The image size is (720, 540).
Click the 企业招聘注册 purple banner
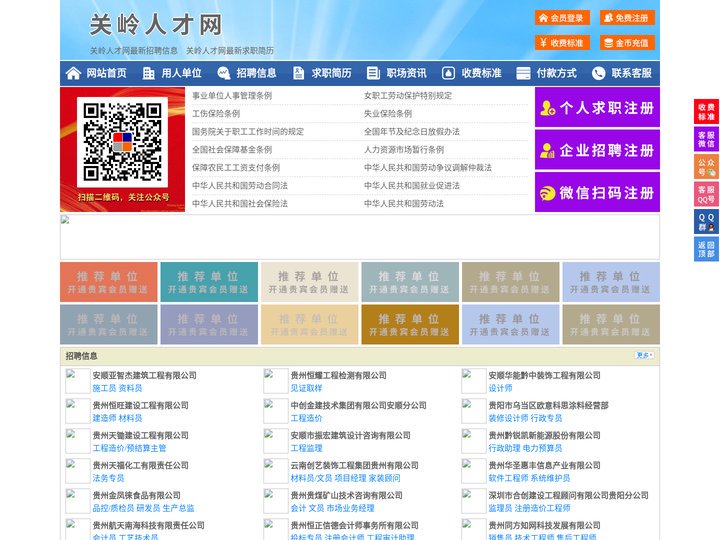[597, 150]
